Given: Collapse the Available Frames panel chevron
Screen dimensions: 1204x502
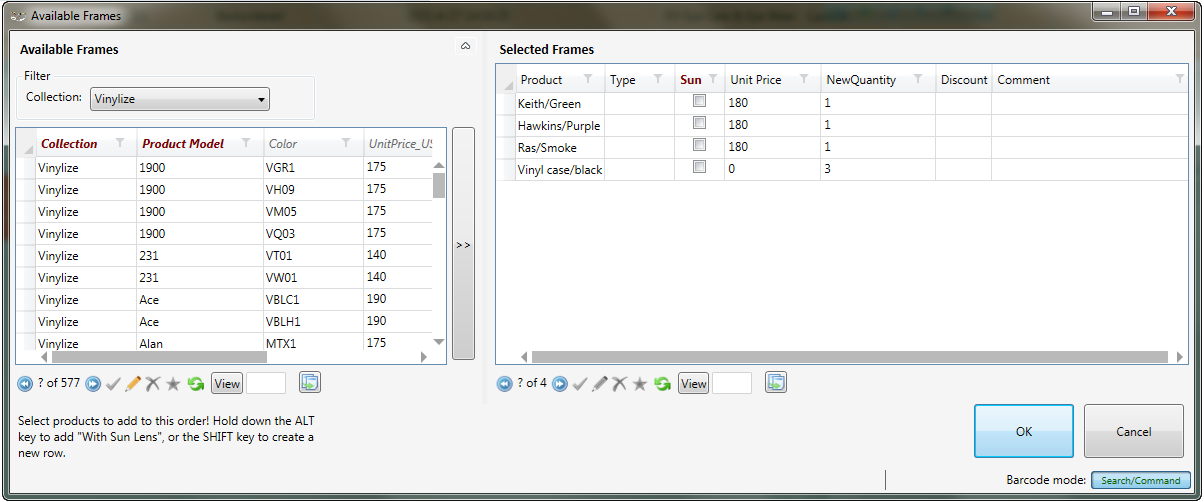Looking at the screenshot, I should point(465,47).
